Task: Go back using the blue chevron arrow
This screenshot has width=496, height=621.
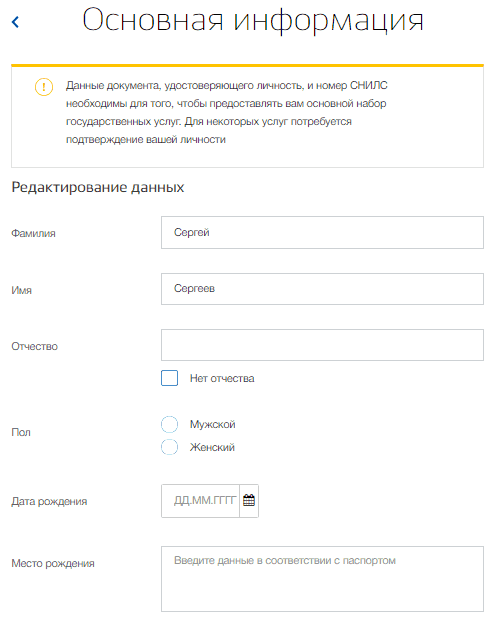Action: click(x=15, y=22)
